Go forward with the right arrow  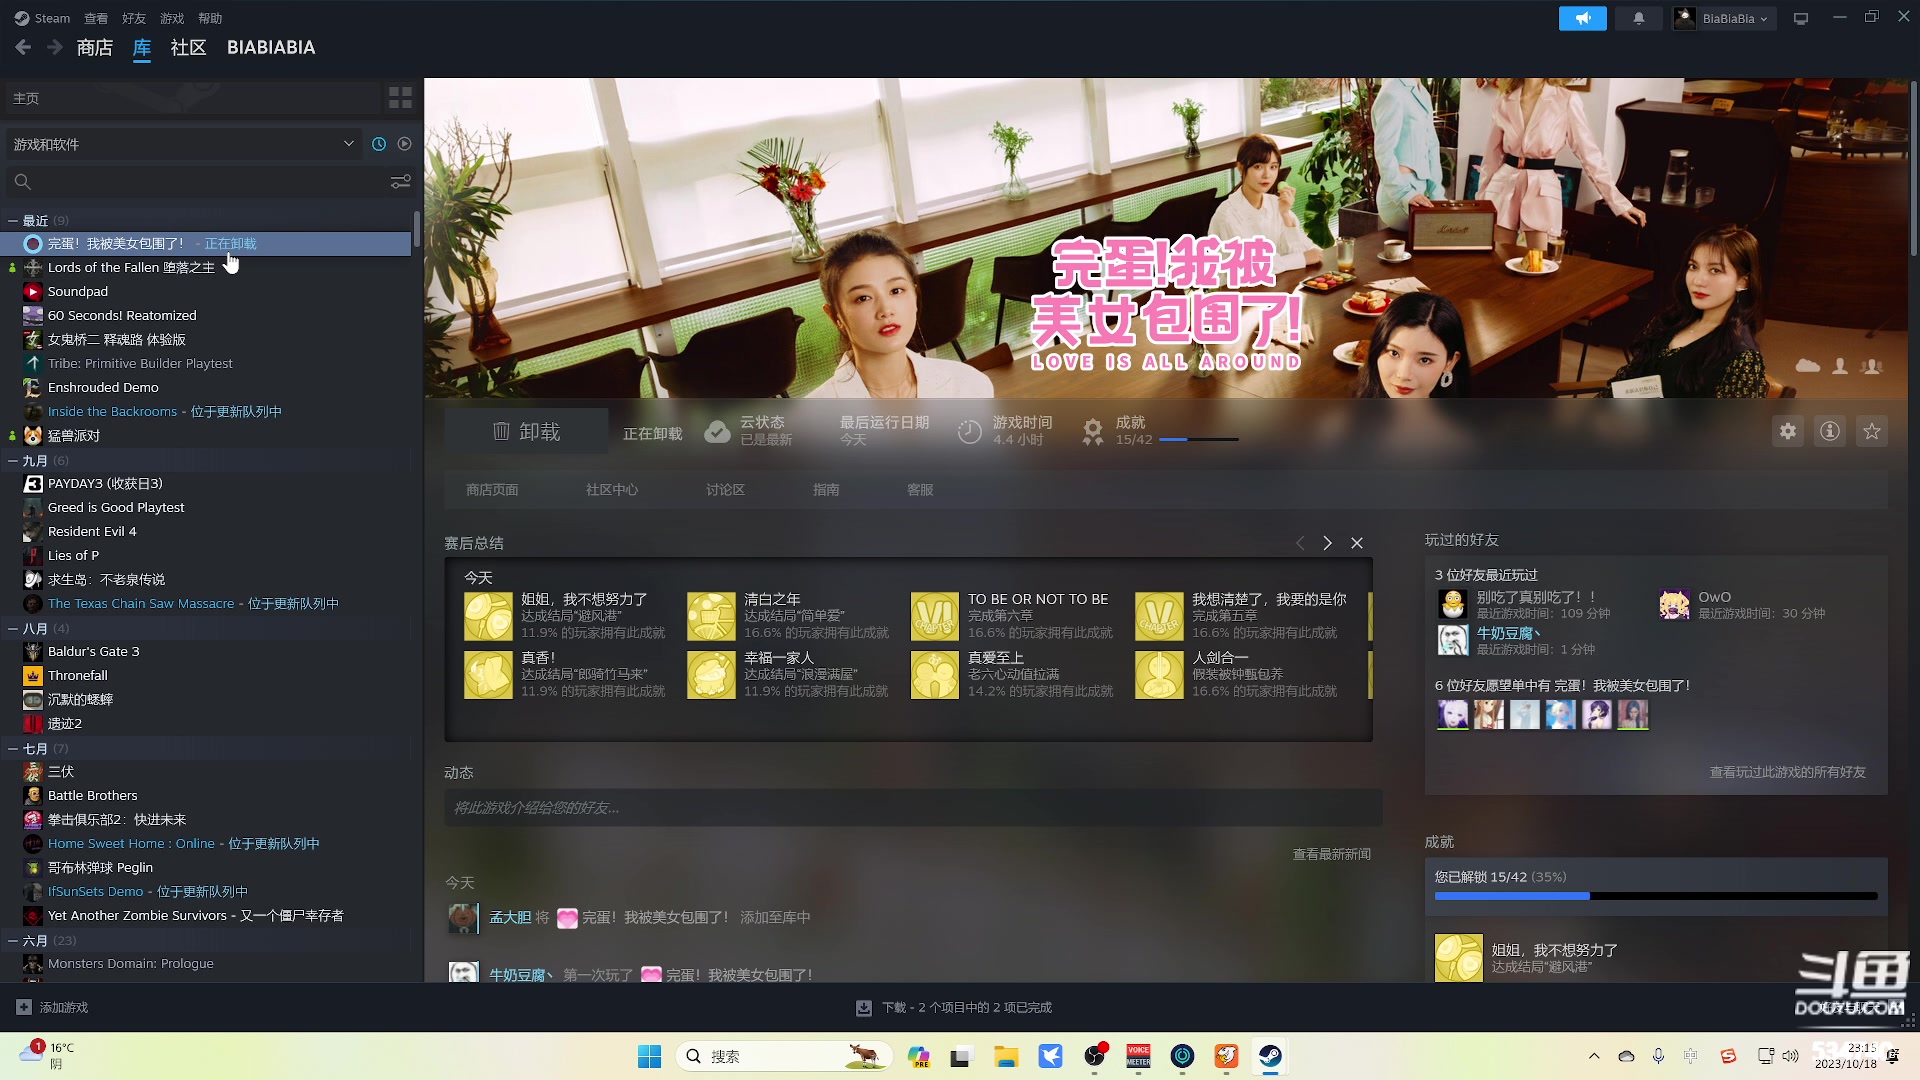pos(55,47)
